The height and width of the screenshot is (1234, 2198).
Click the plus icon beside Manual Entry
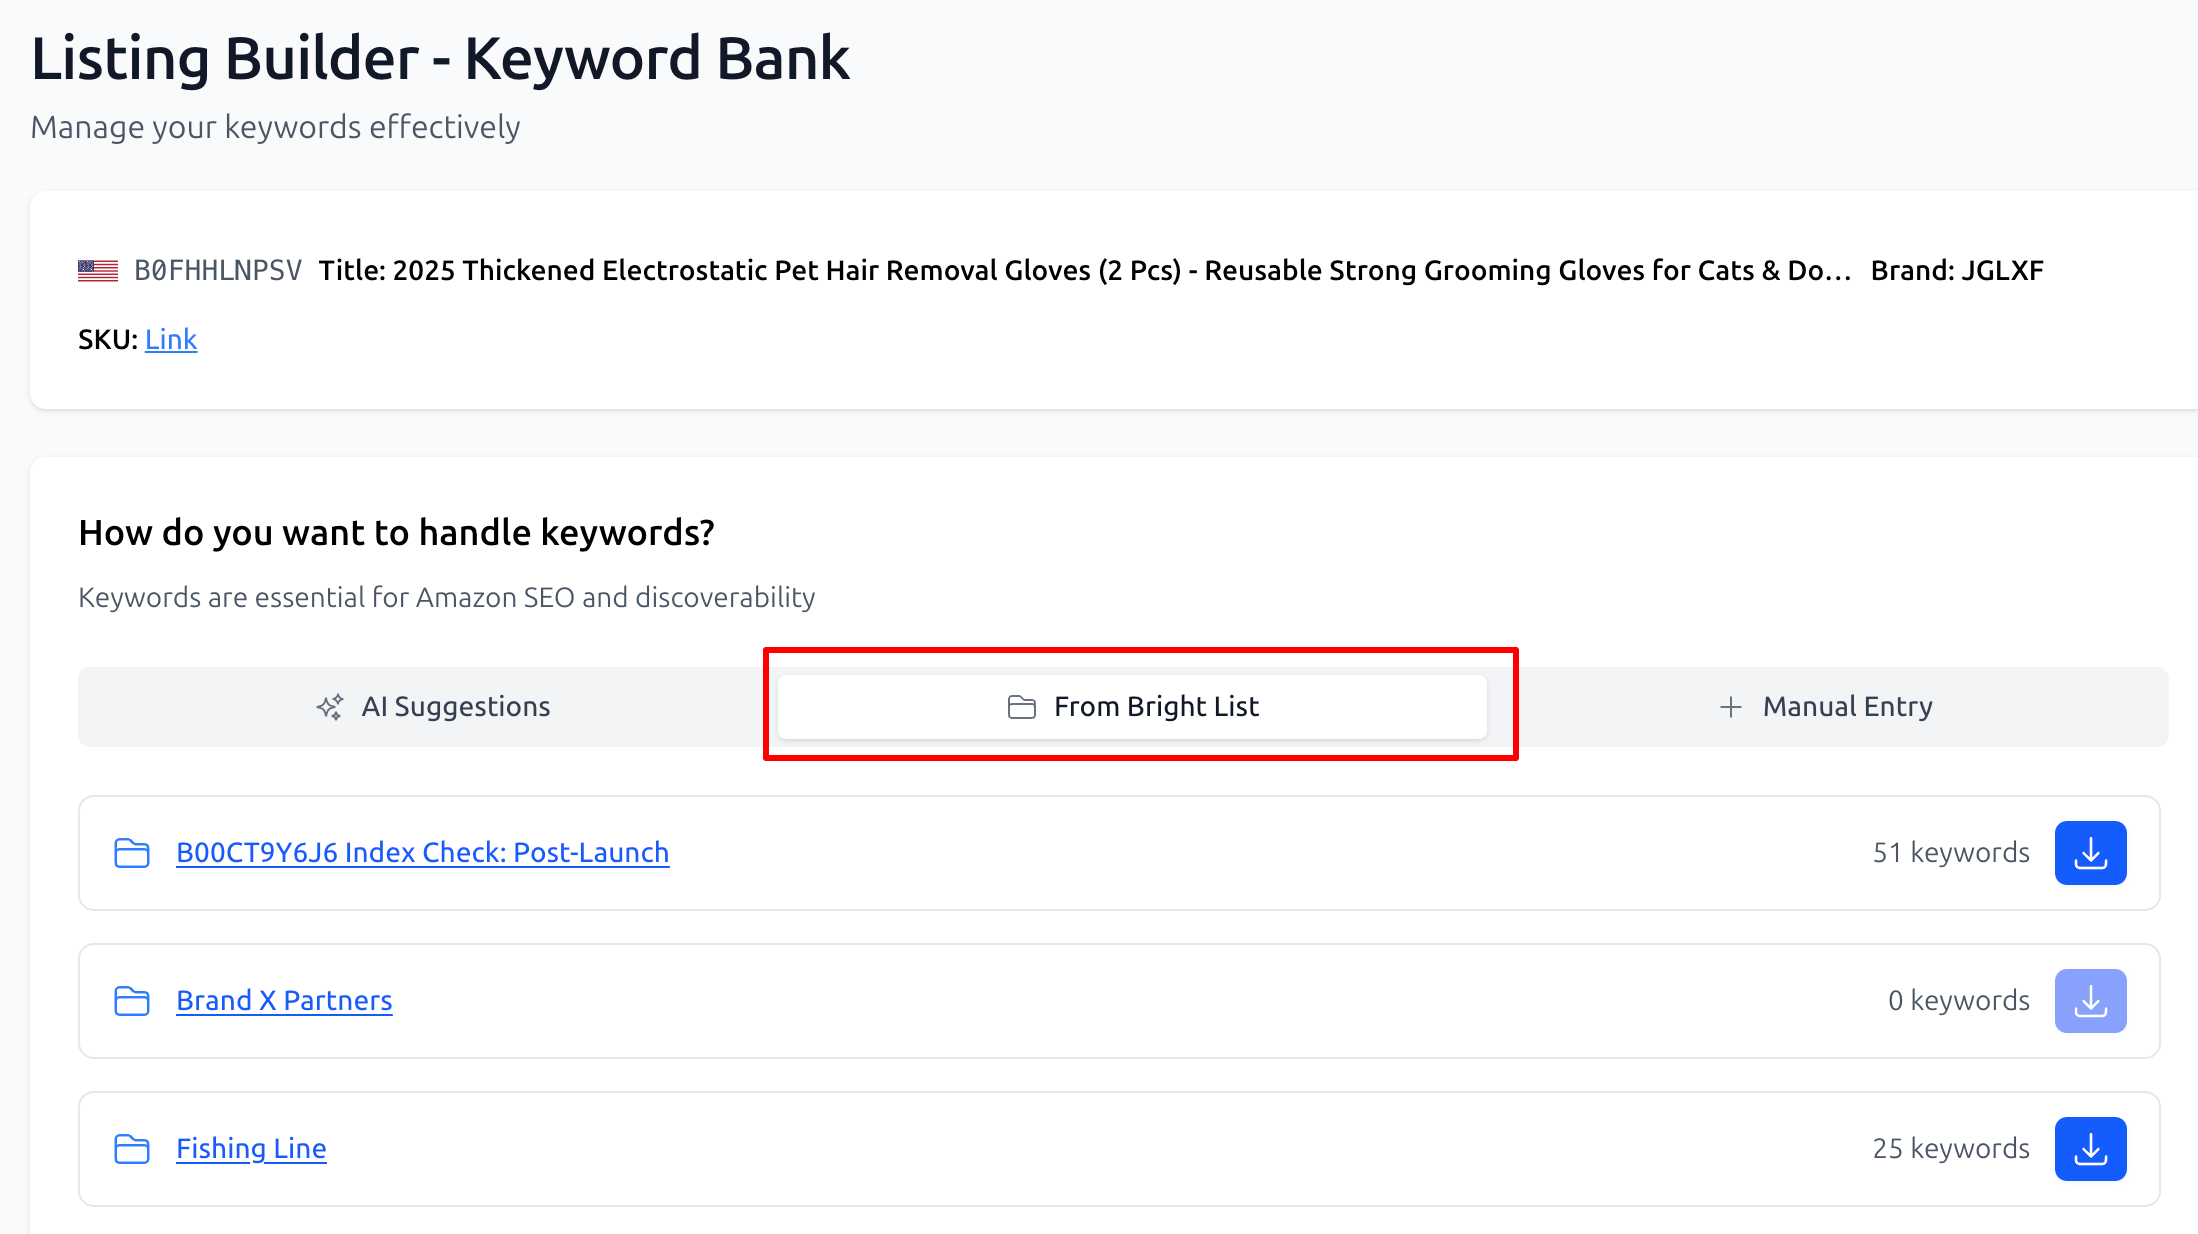click(x=1729, y=706)
